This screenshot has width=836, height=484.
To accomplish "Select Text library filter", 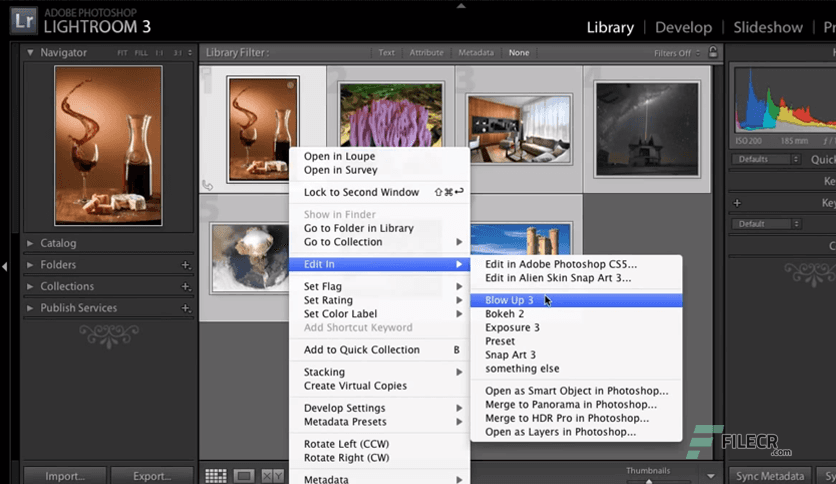I will [387, 53].
